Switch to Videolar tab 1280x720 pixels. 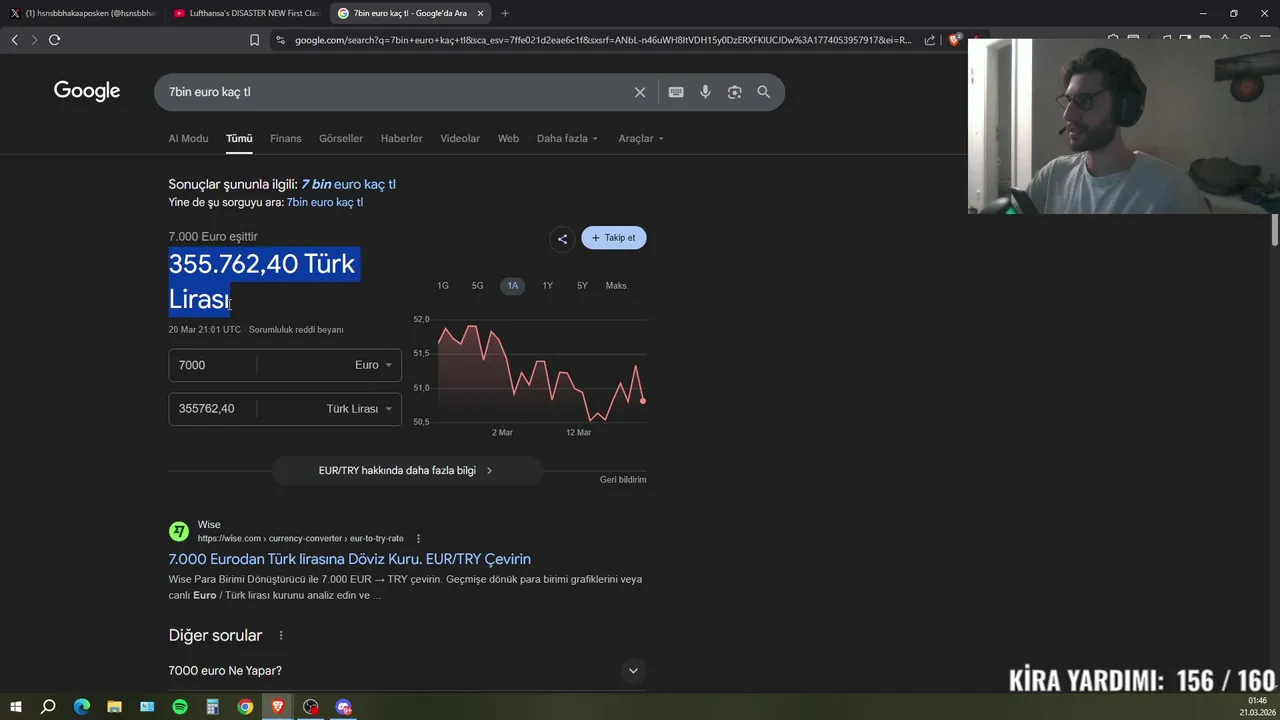click(460, 139)
